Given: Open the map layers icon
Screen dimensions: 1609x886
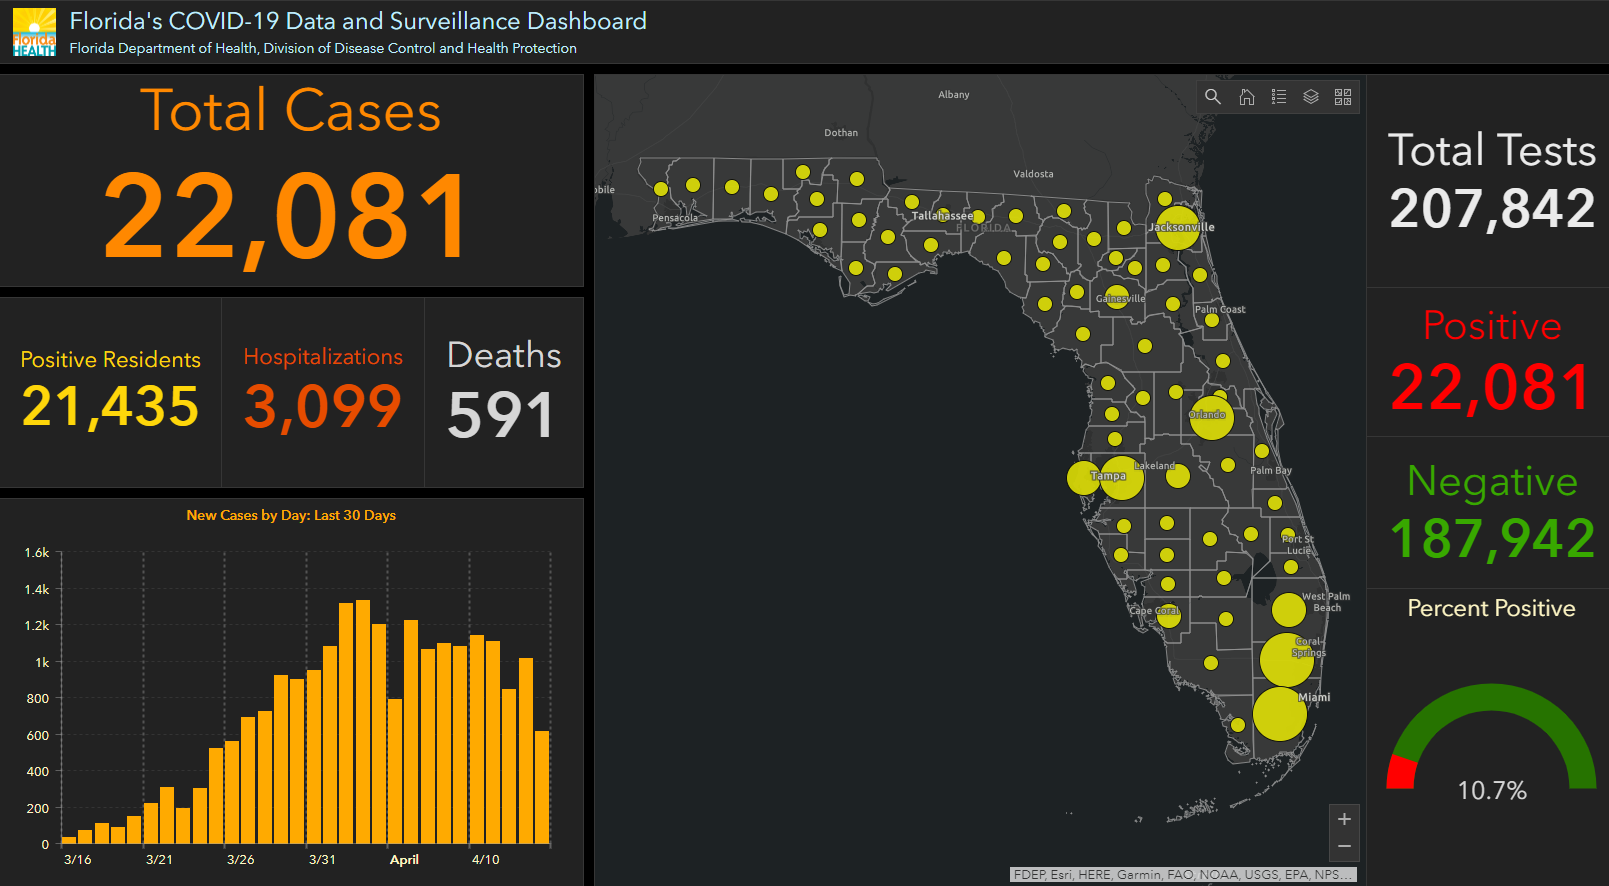Looking at the screenshot, I should (1311, 97).
